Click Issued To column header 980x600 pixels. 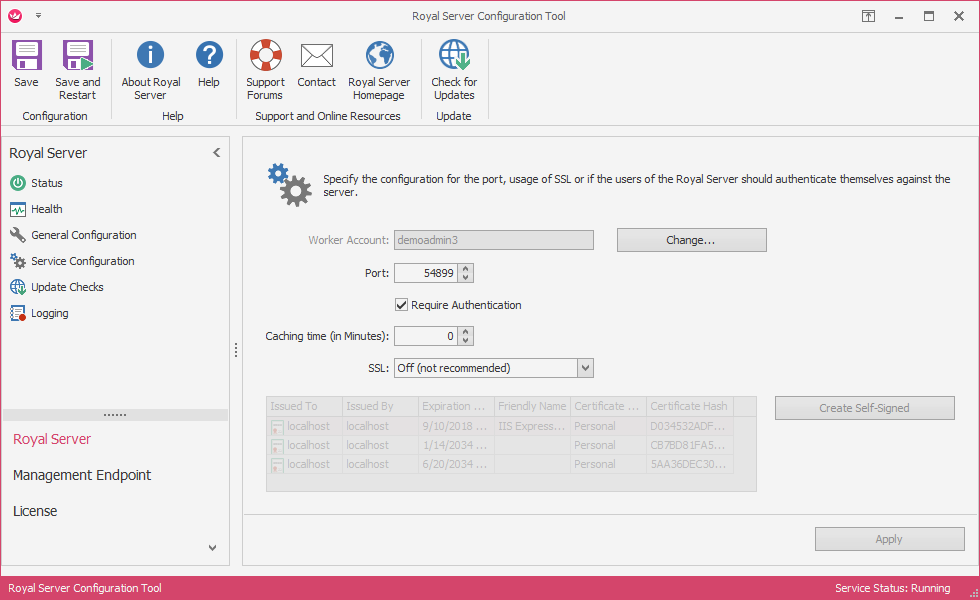(304, 406)
